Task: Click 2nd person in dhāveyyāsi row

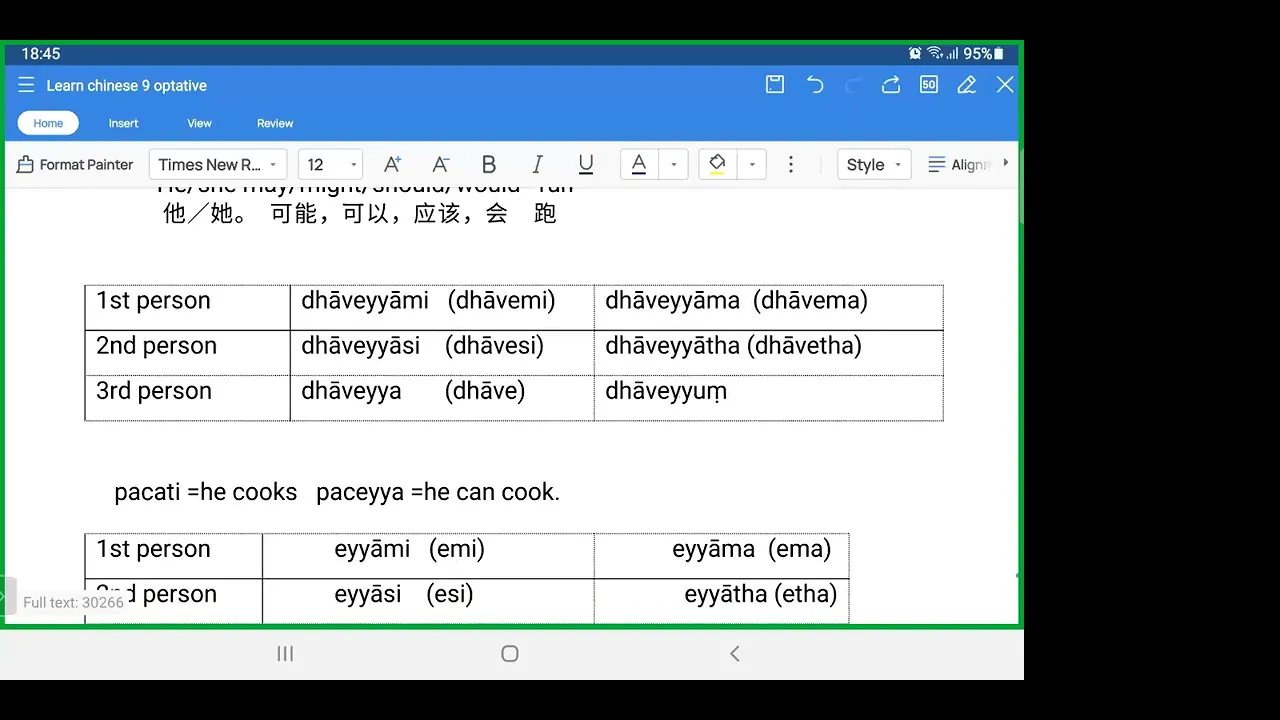Action: point(188,353)
